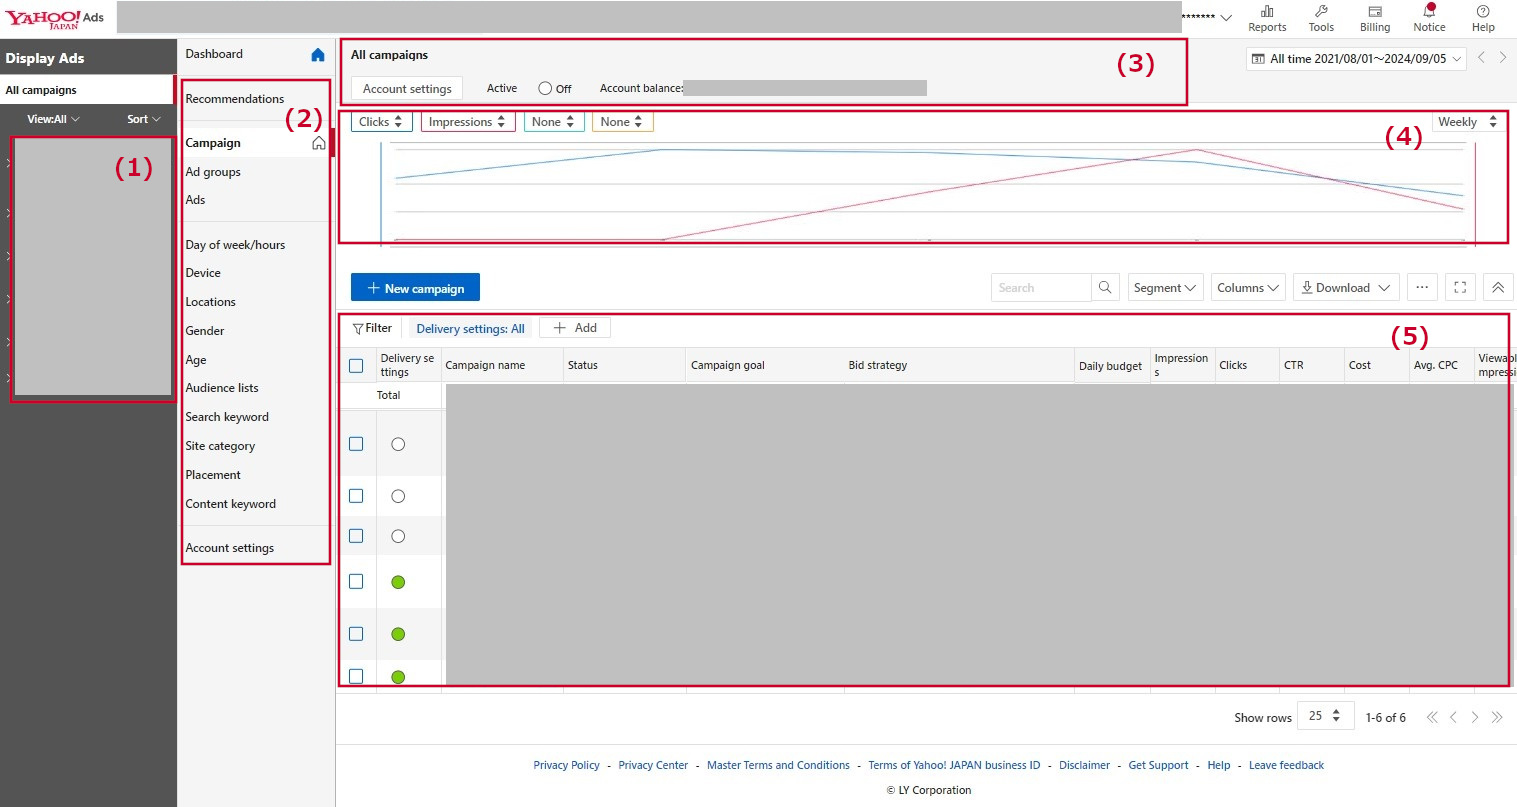Open the Tools wrench icon

[x=1321, y=12]
